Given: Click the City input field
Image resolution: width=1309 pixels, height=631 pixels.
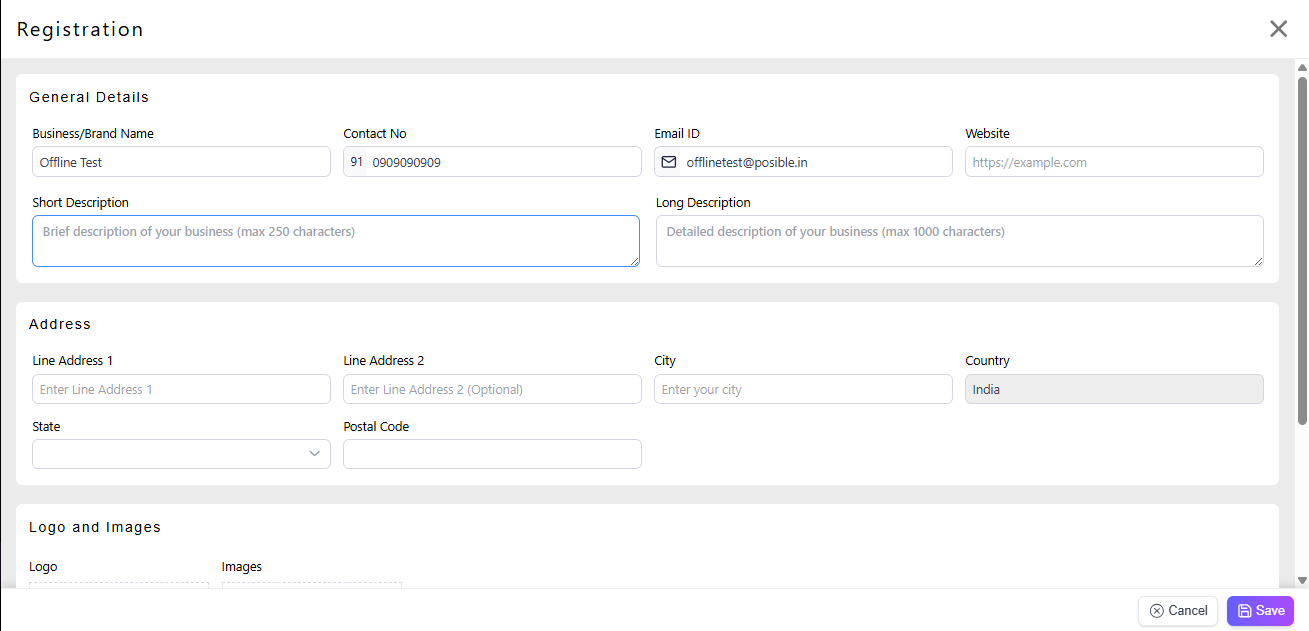Looking at the screenshot, I should point(803,389).
